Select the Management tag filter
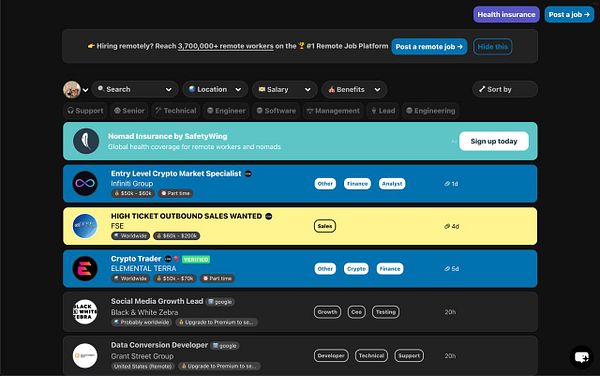Screen dimensions: 600x376 coord(333,111)
